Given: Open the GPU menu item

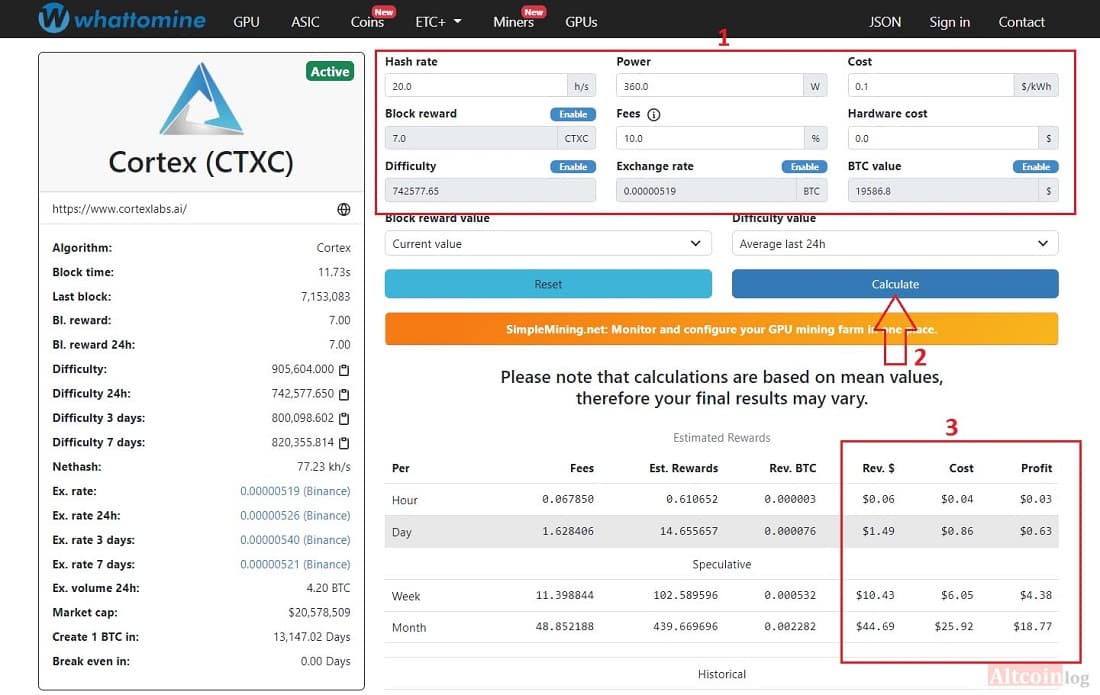Looking at the screenshot, I should (246, 22).
